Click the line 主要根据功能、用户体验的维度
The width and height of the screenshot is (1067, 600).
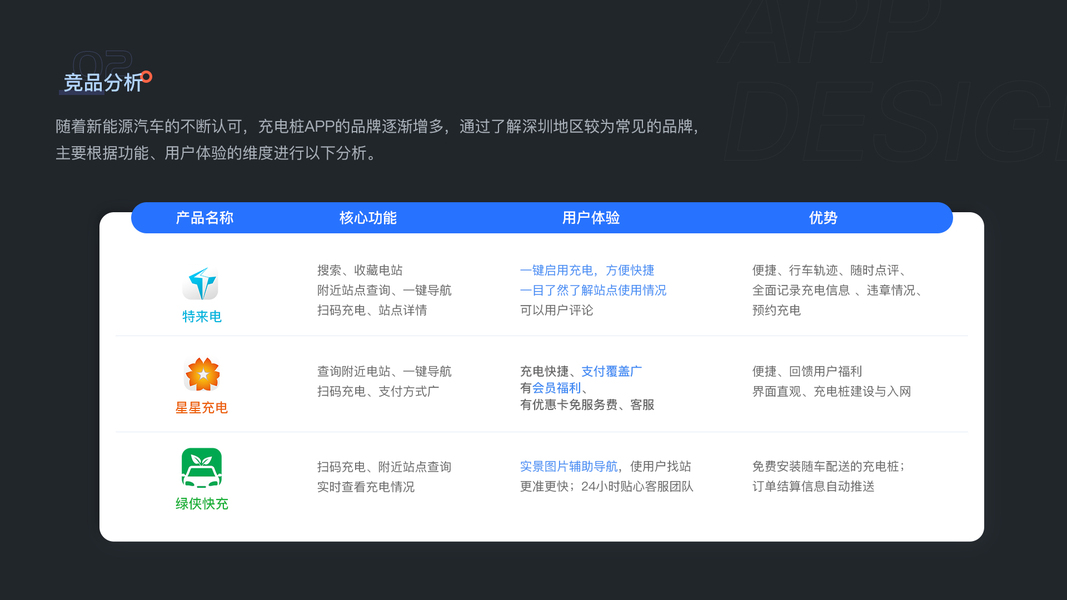point(216,153)
